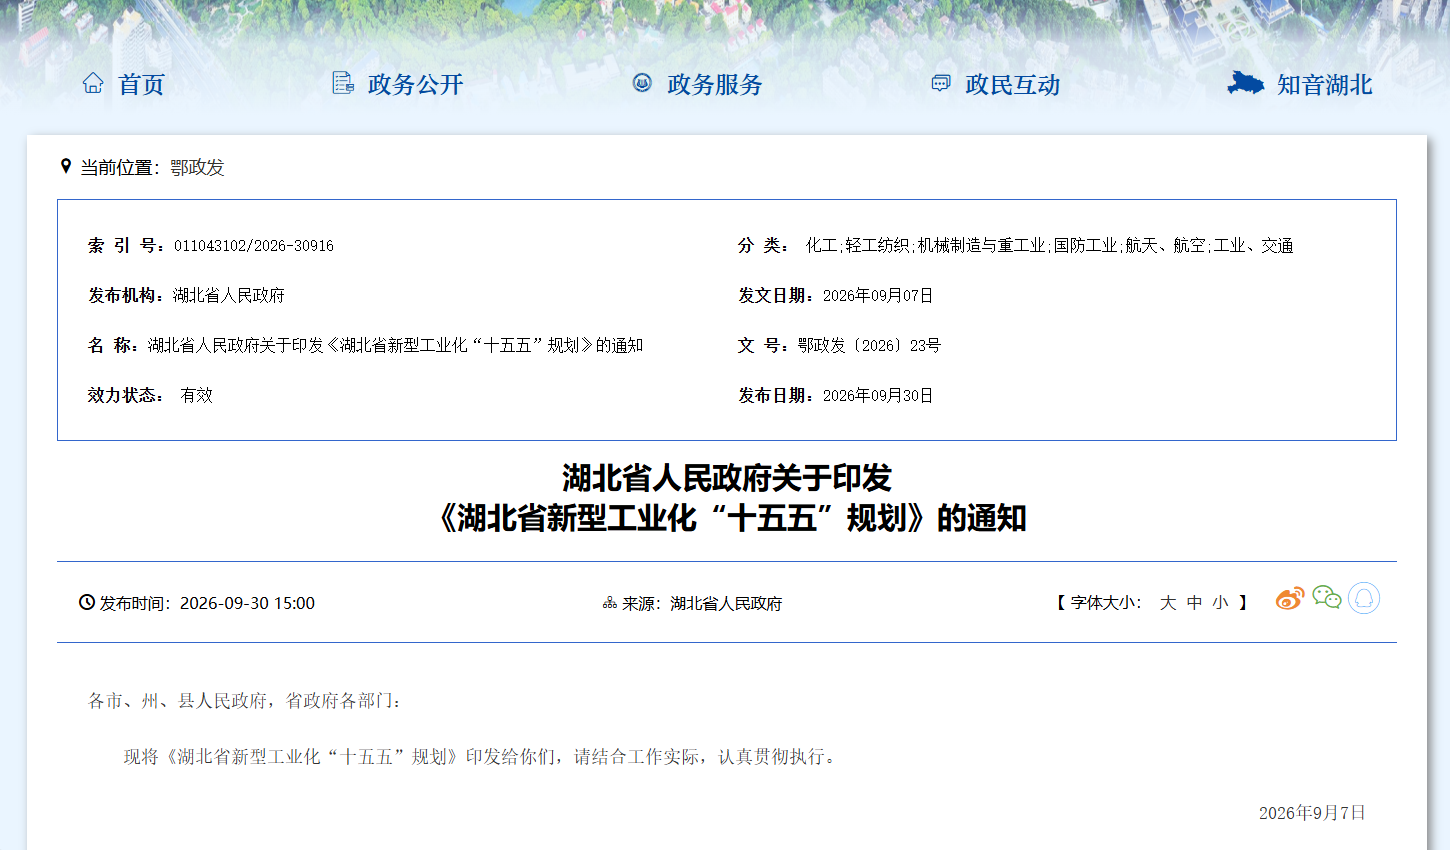Set font size to 中

(1194, 603)
